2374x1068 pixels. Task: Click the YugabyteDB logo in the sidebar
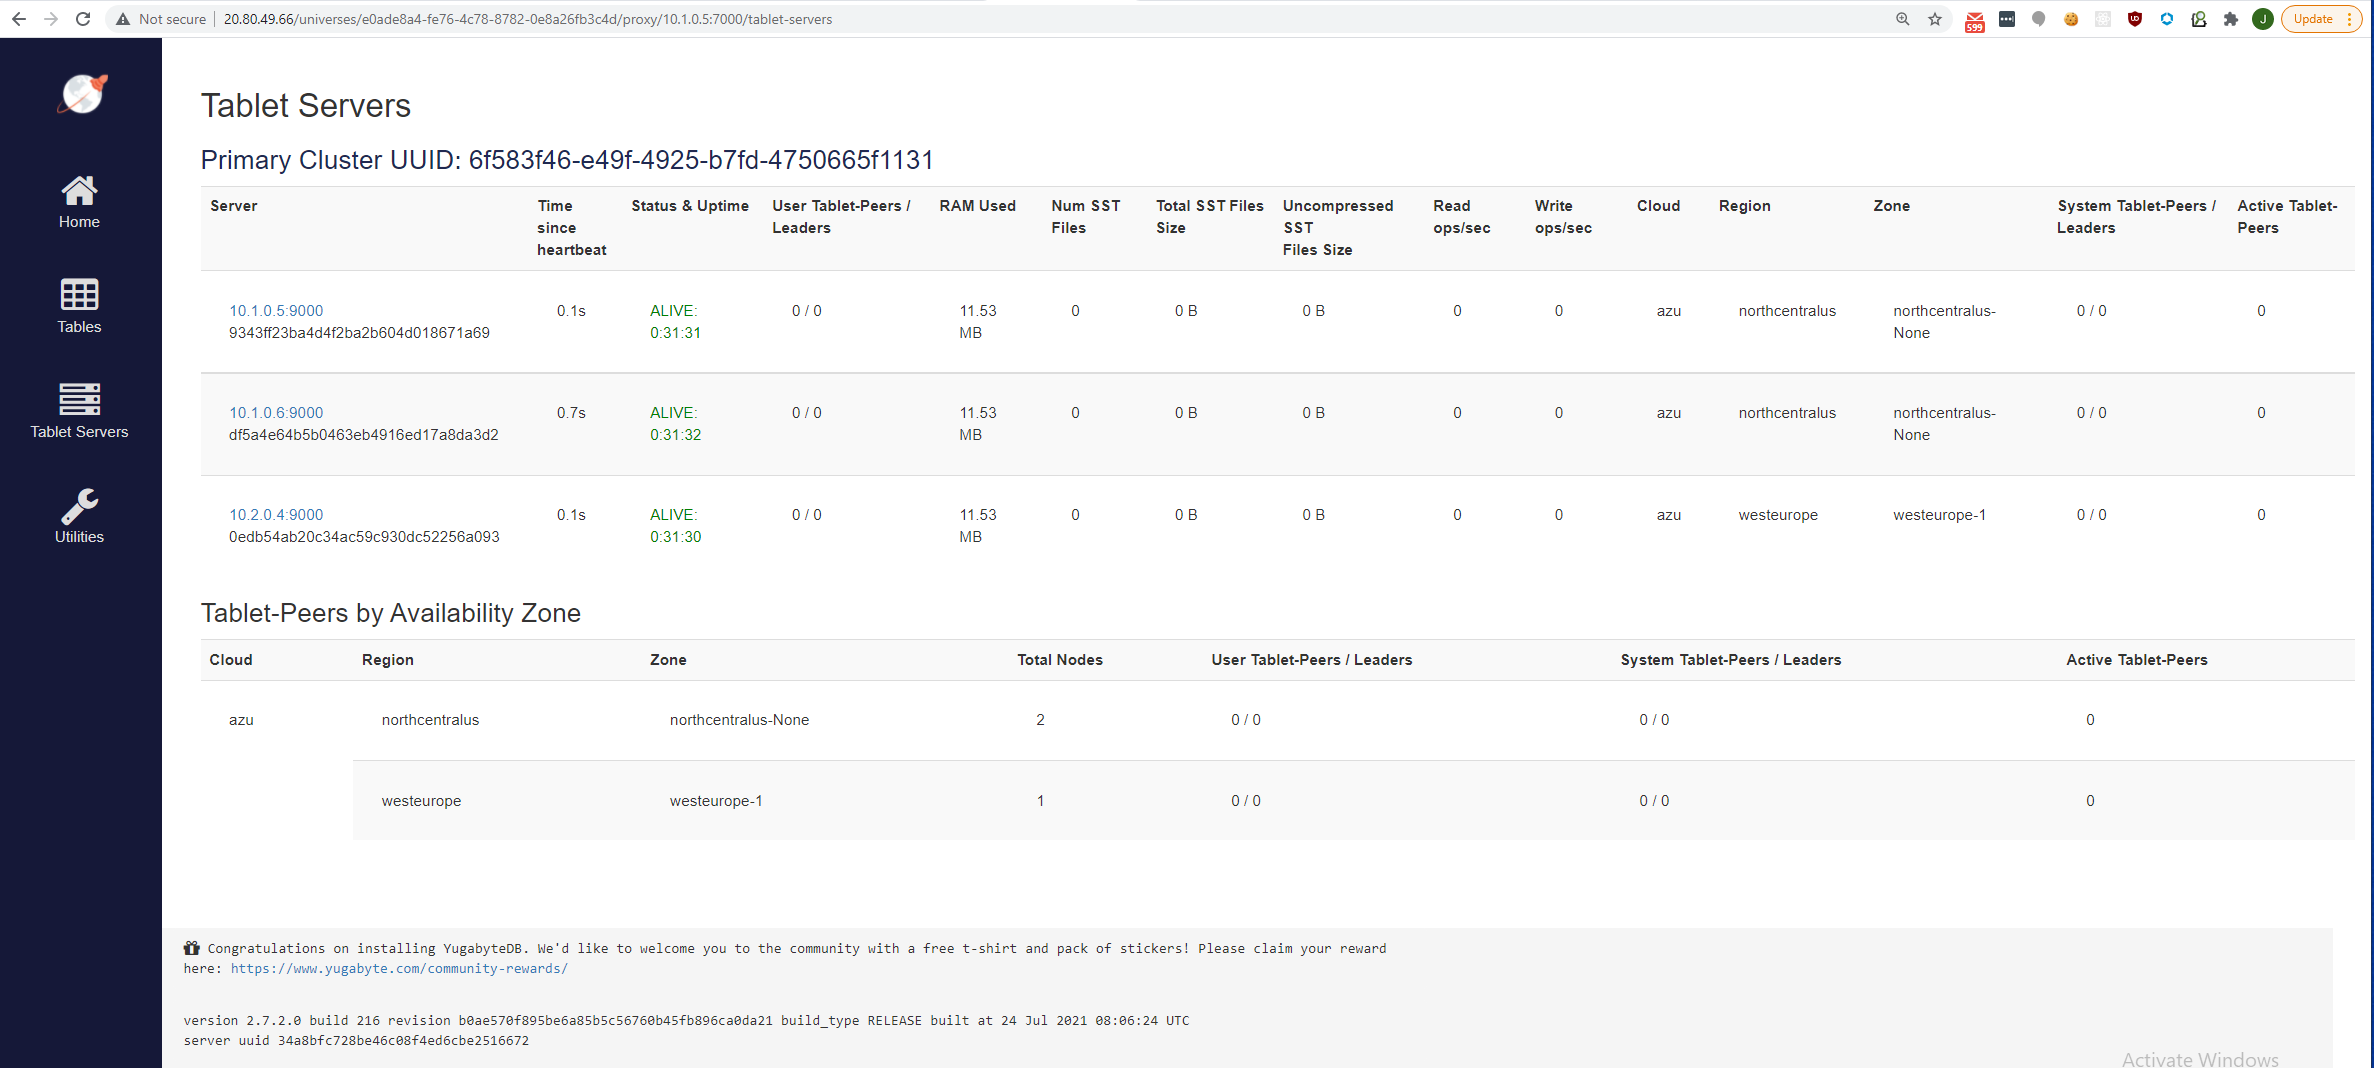point(81,94)
